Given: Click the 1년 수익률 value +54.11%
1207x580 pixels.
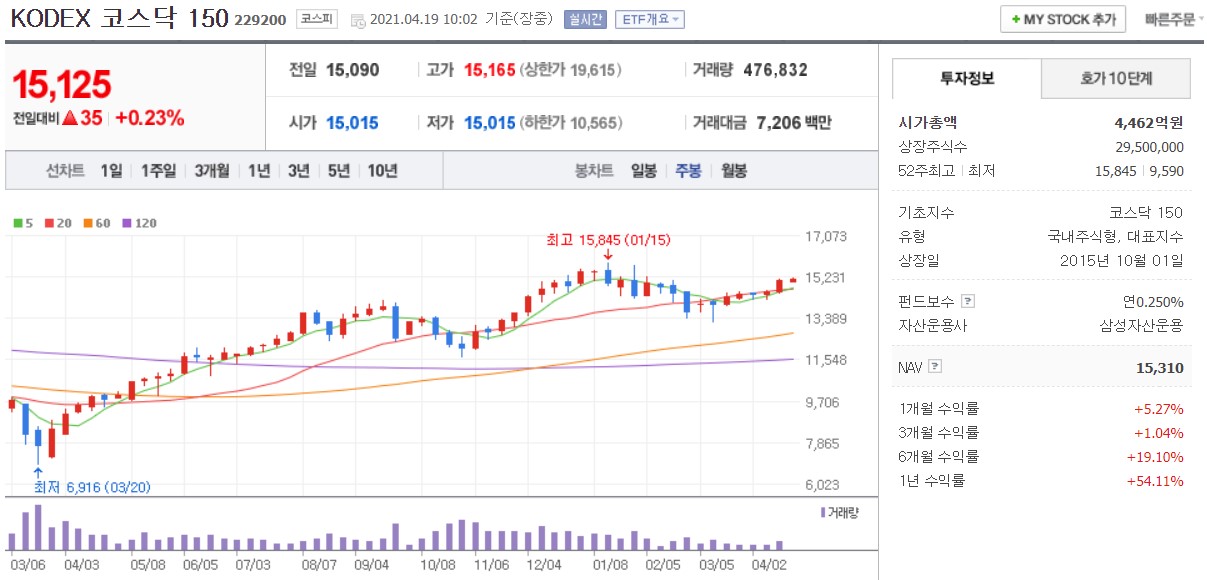Looking at the screenshot, I should click(x=1155, y=481).
